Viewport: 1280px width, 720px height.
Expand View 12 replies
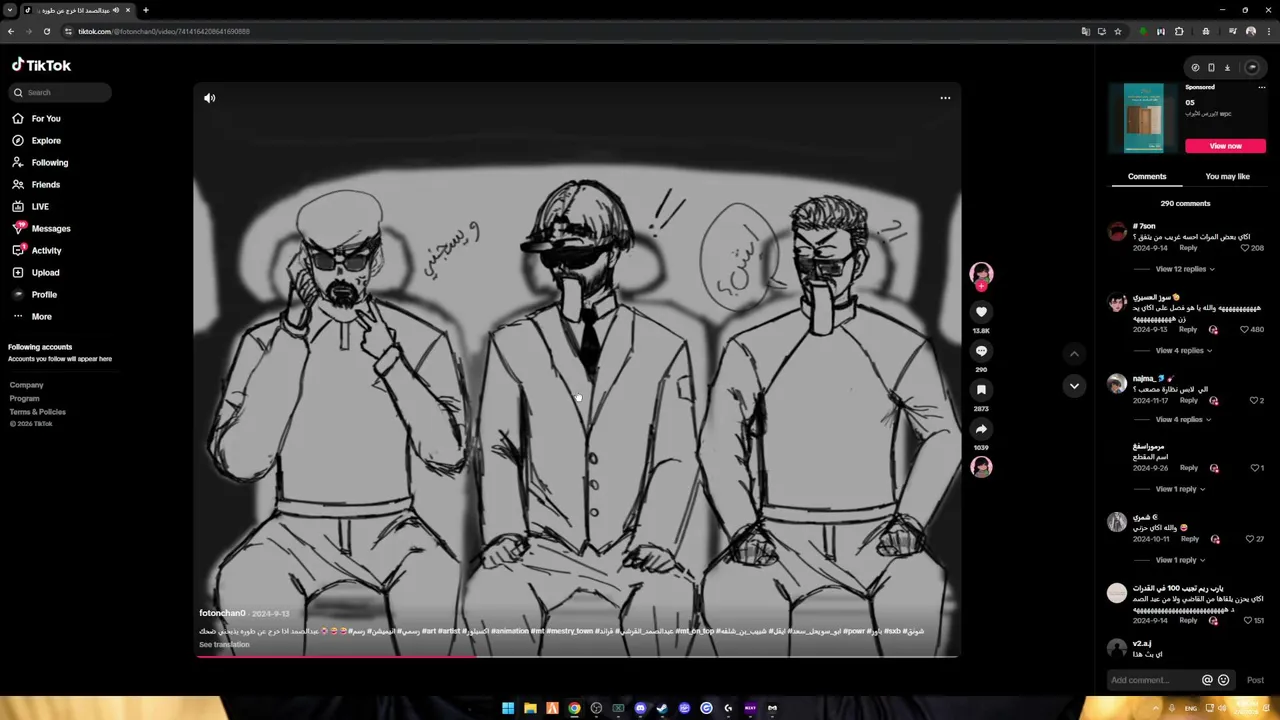(1185, 269)
